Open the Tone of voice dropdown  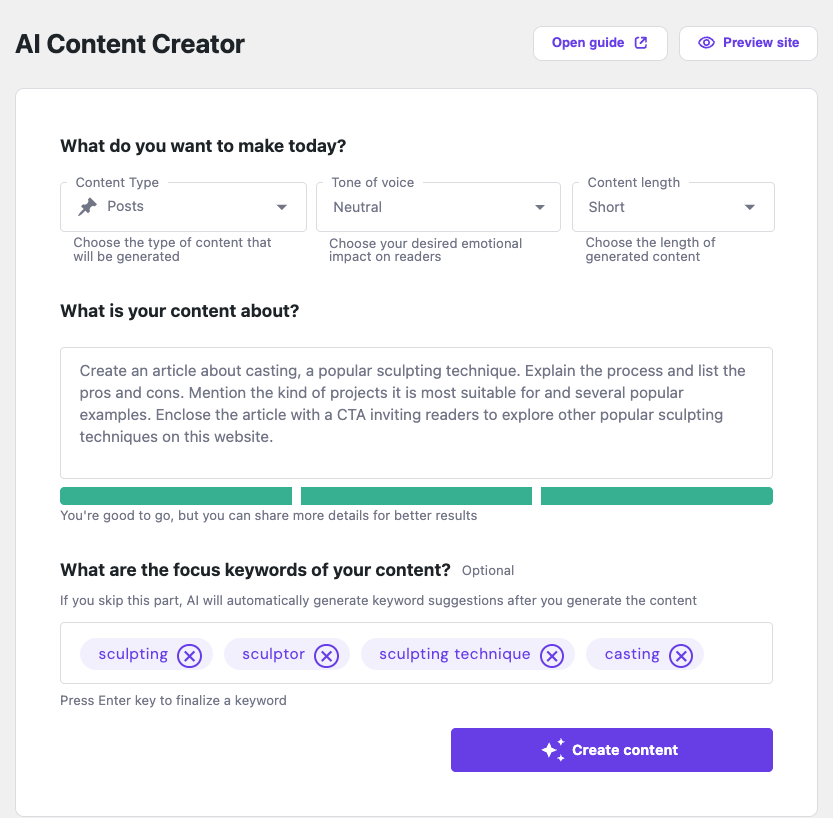point(540,207)
